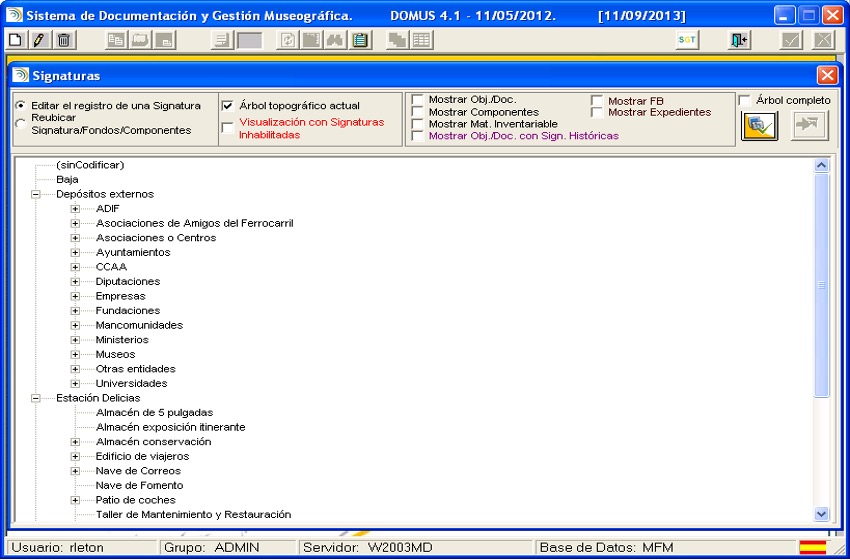Expand the 'Patio de coches' node
This screenshot has height=560, width=850.
pos(75,500)
